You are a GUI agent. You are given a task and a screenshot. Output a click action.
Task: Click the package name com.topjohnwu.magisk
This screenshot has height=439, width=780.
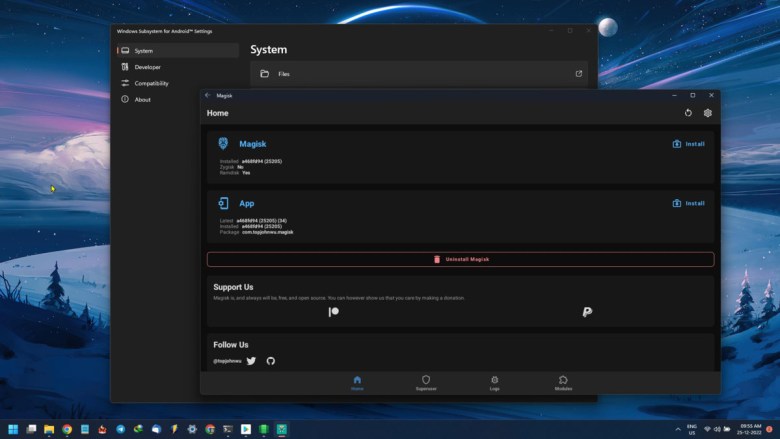[x=268, y=232]
